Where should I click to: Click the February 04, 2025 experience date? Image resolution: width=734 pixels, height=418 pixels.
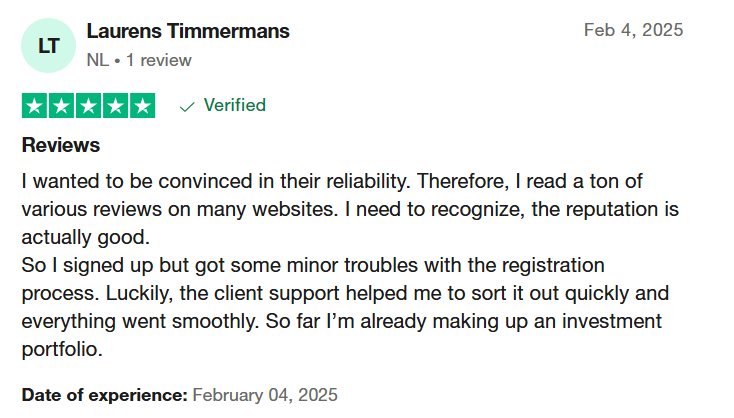coord(265,395)
